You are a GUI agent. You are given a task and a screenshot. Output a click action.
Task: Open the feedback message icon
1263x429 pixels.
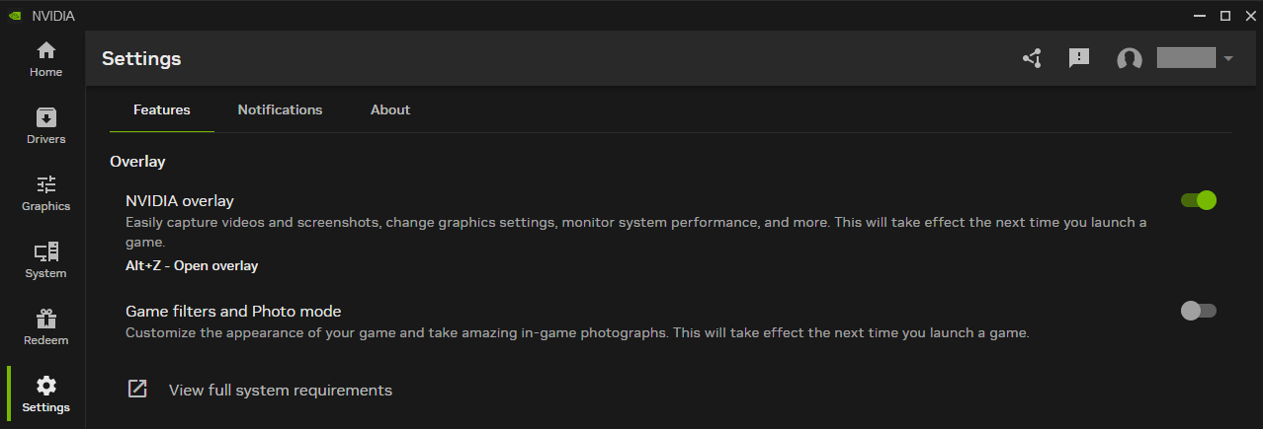tap(1079, 58)
